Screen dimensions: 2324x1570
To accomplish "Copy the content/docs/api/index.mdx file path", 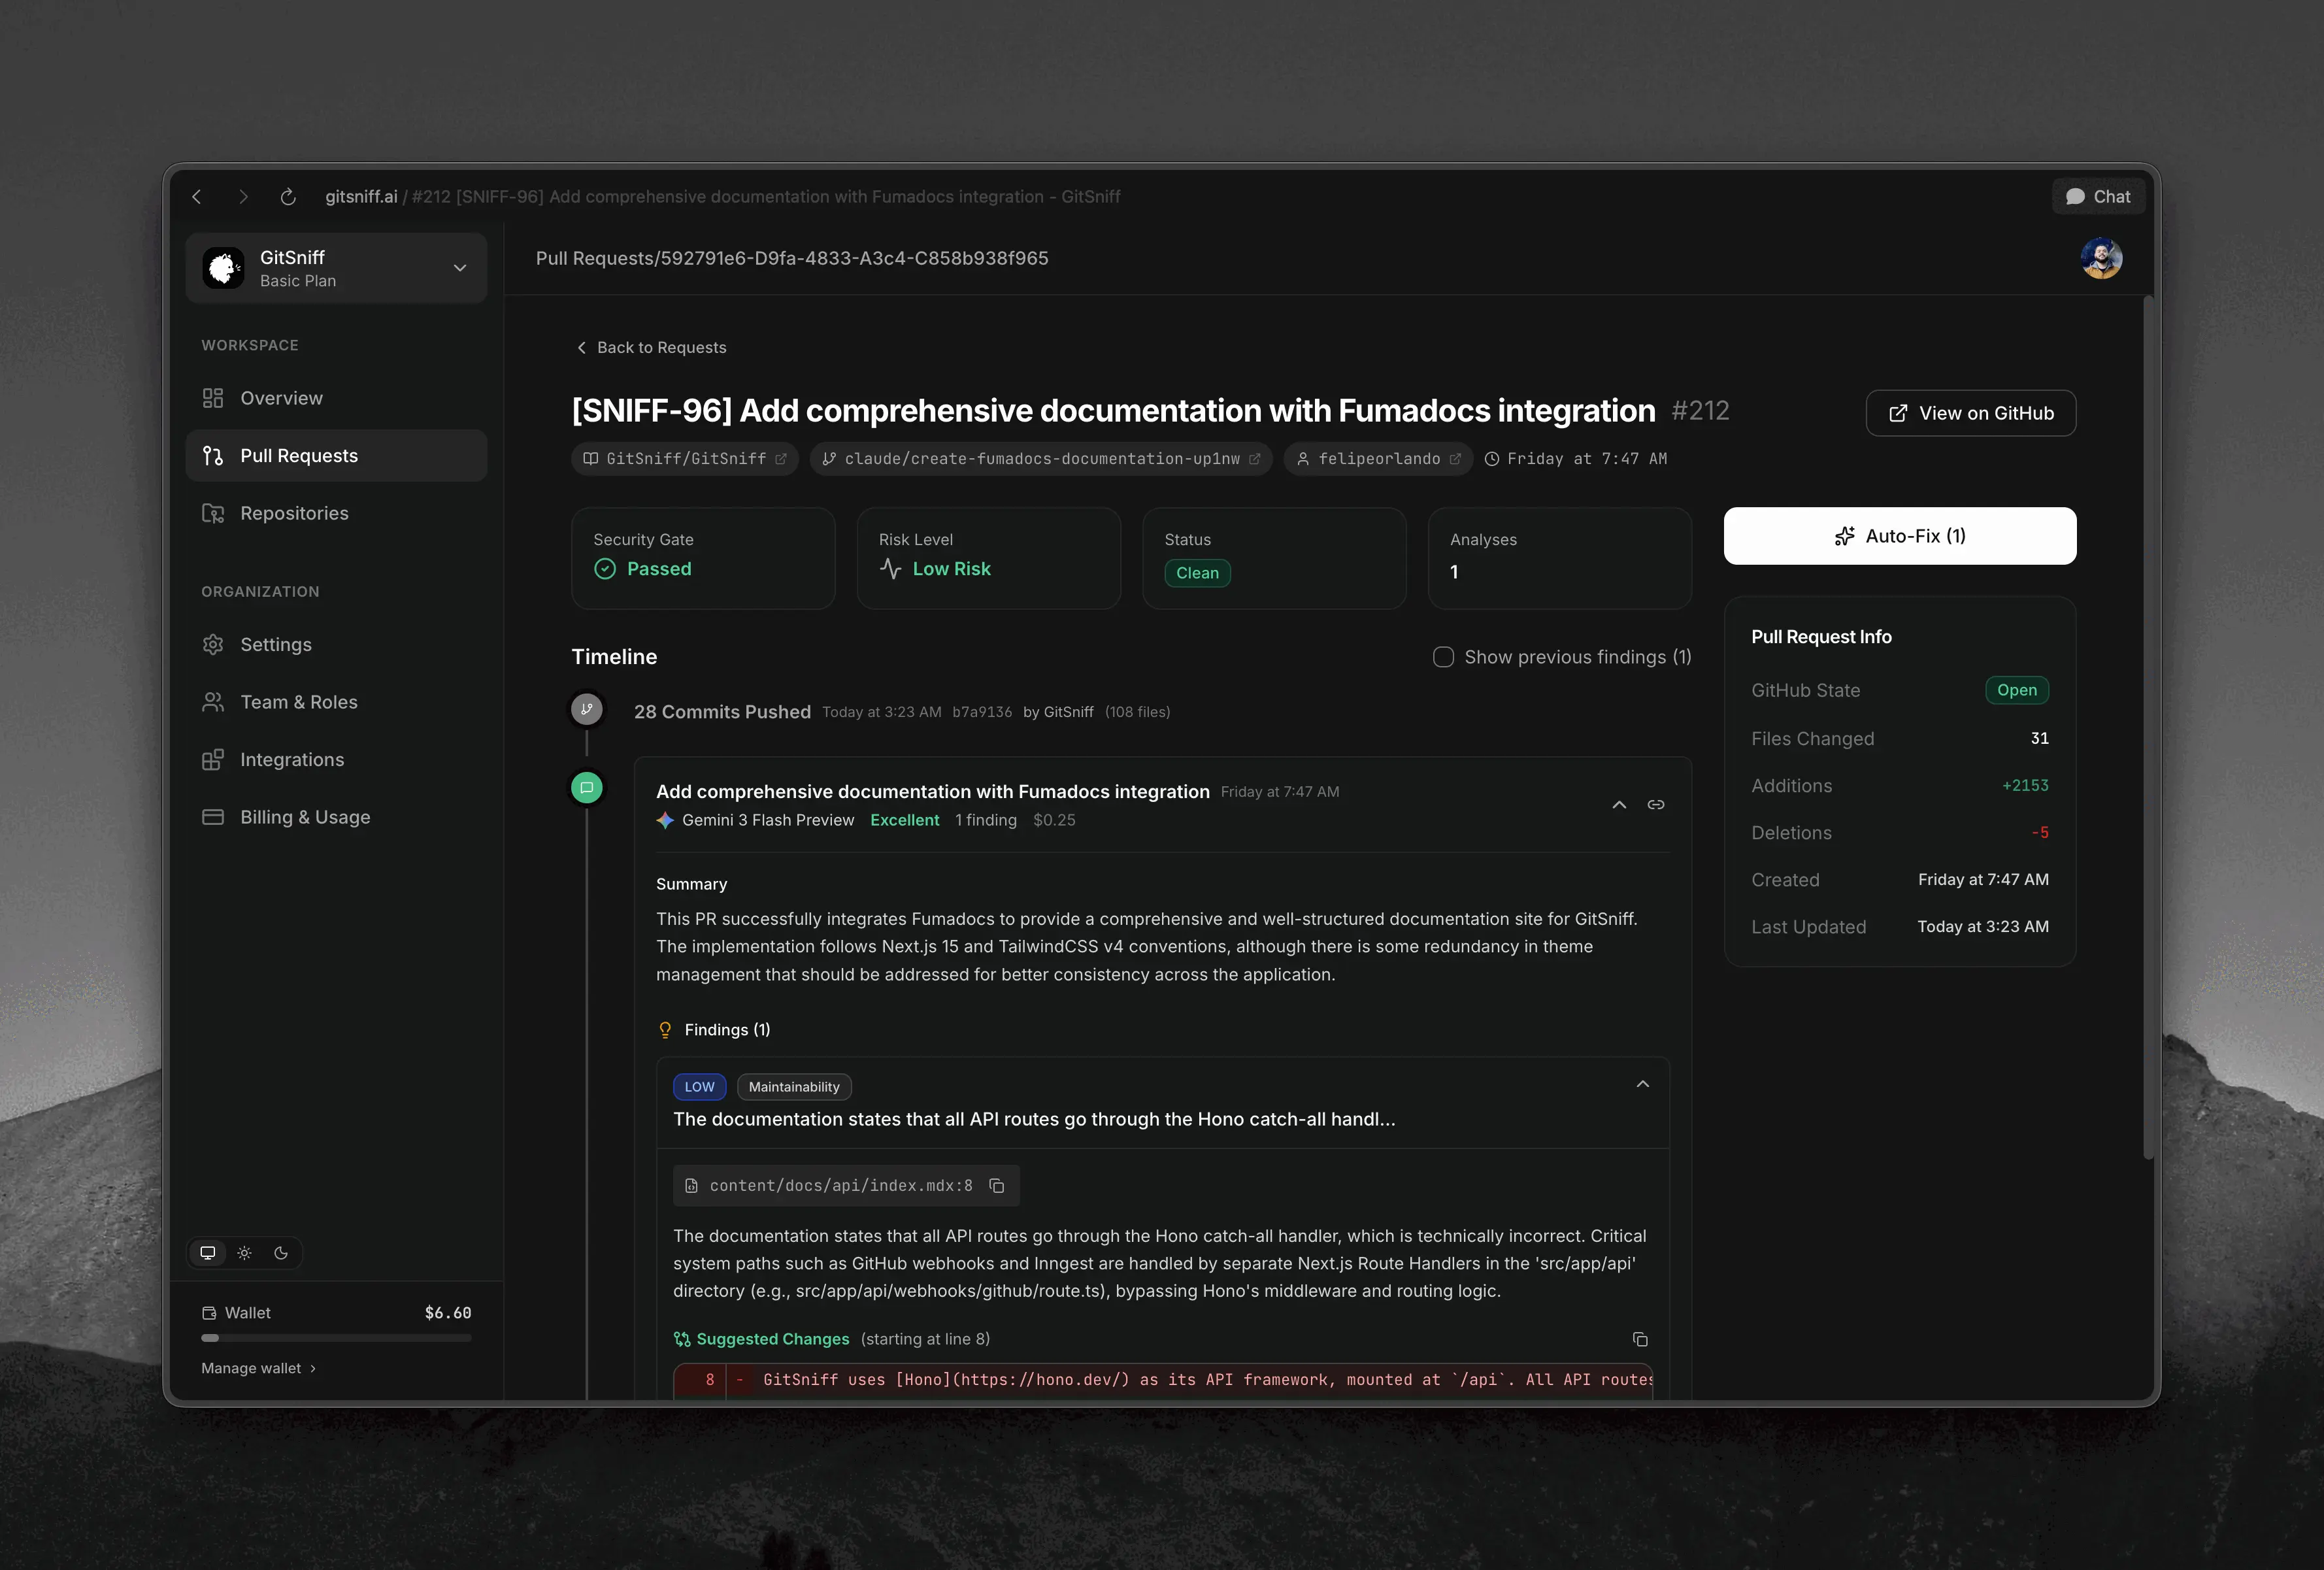I will pyautogui.click(x=996, y=1186).
